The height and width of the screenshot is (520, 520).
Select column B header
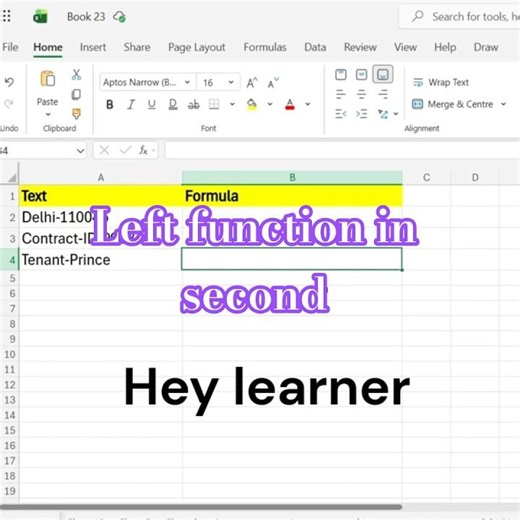coord(292,177)
